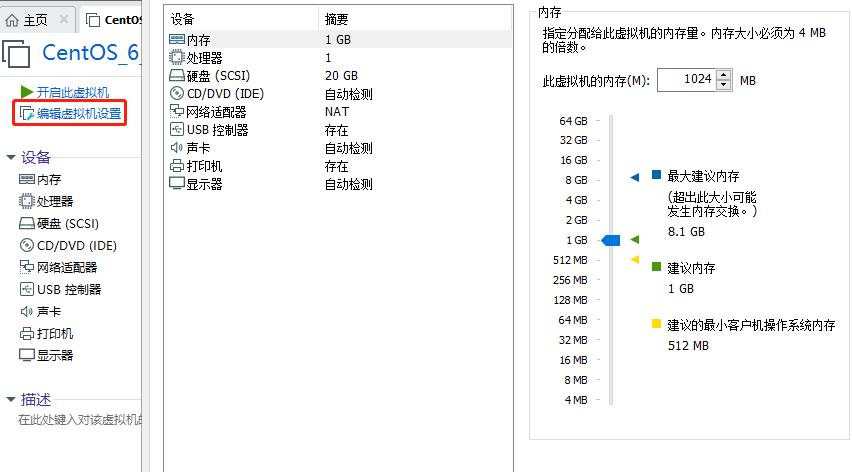Viewport: 852px width, 472px height.
Task: Click the memory value field showing 1024
Action: click(687, 79)
